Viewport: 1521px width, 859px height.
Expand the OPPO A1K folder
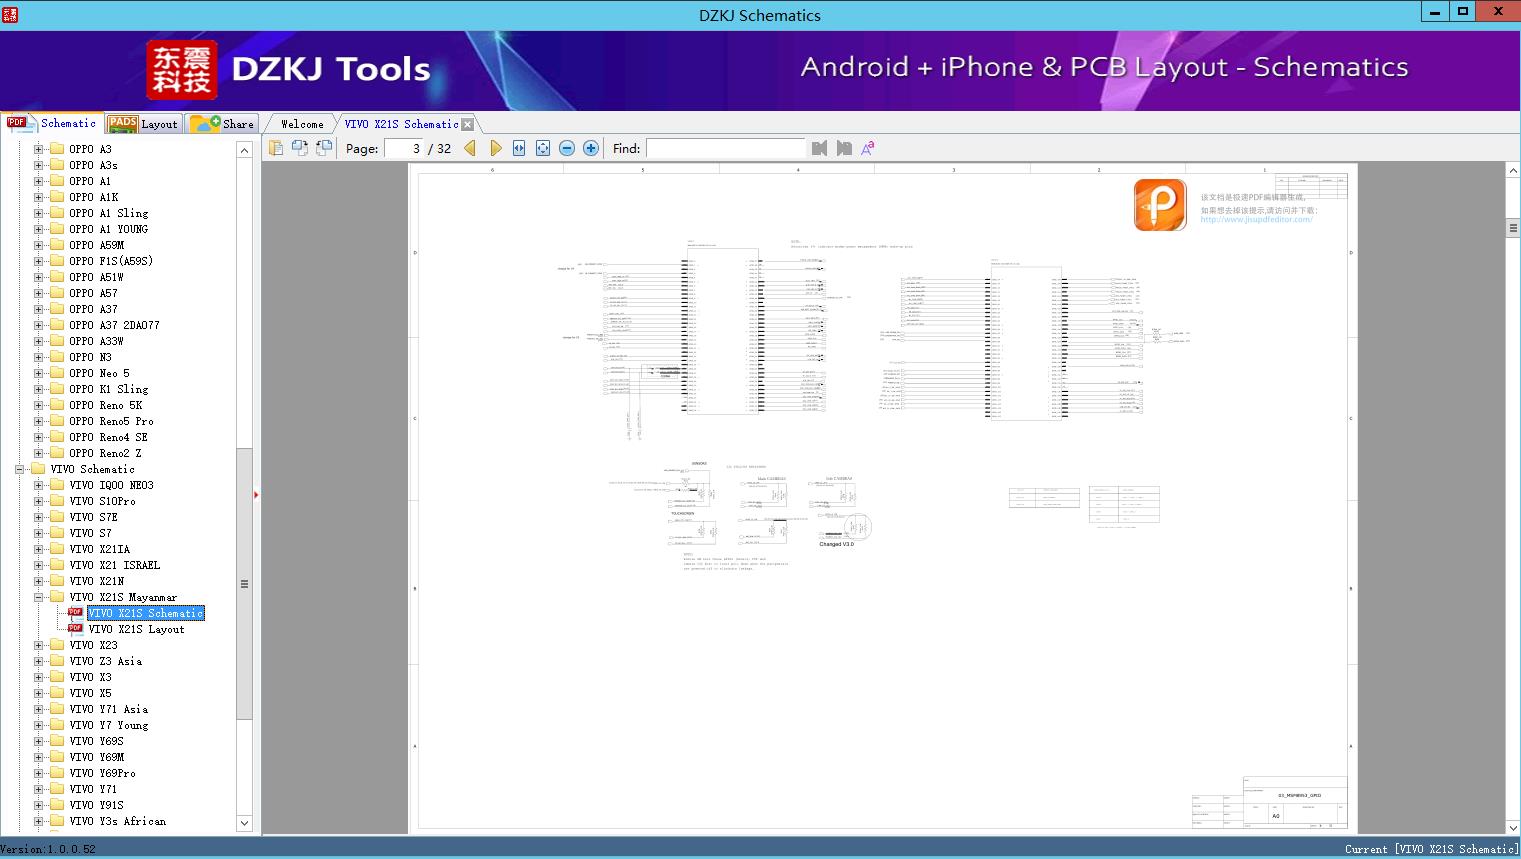pyautogui.click(x=39, y=197)
